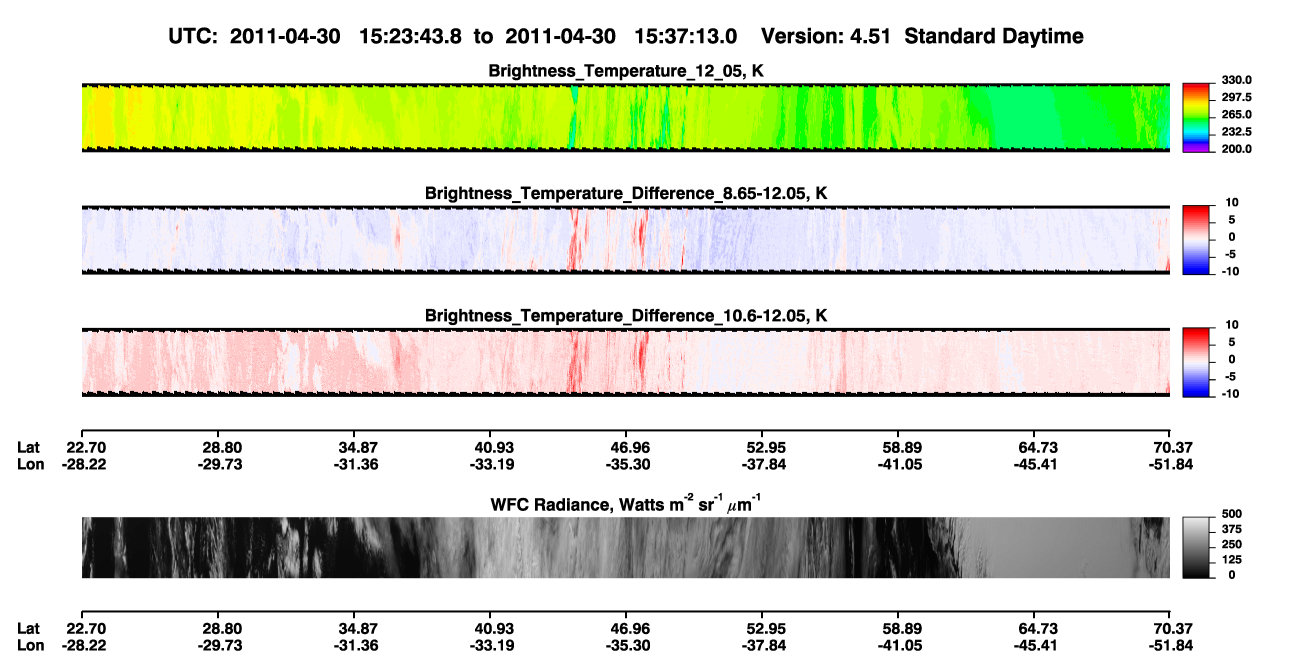The height and width of the screenshot is (667, 1300).
Task: Click the 'Lat' label on the axis below the WFC strip
Action: (x=29, y=628)
